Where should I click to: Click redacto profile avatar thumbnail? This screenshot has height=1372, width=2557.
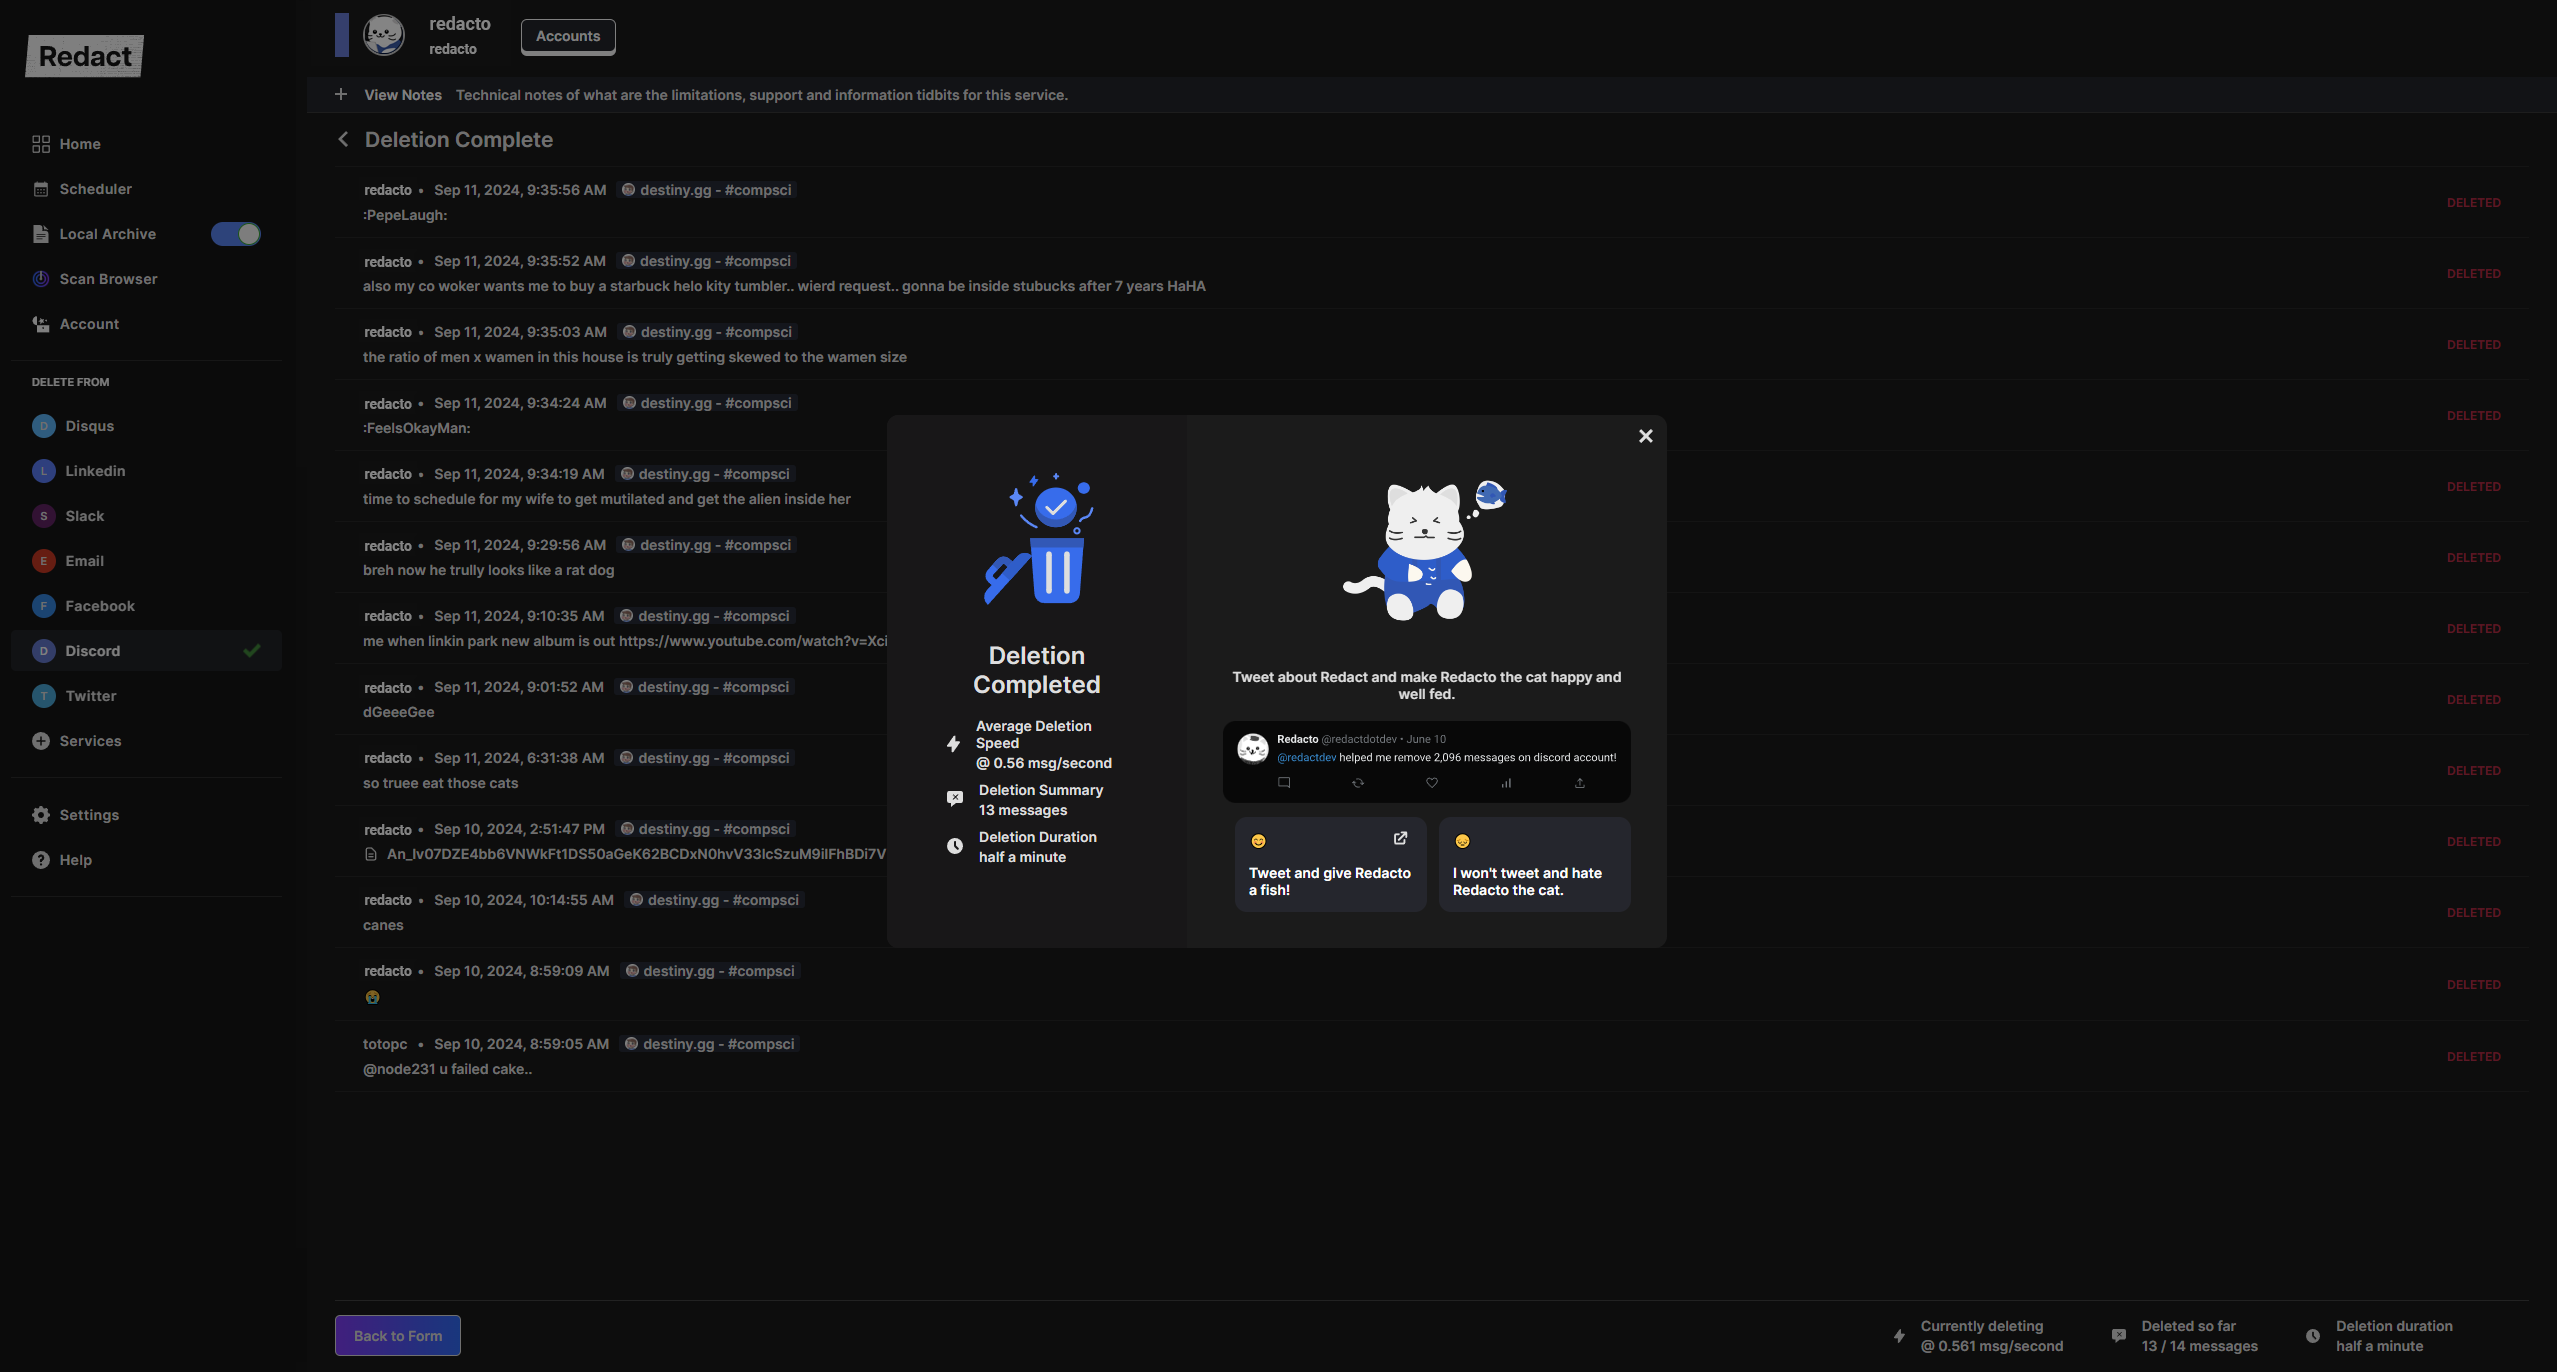pyautogui.click(x=384, y=35)
